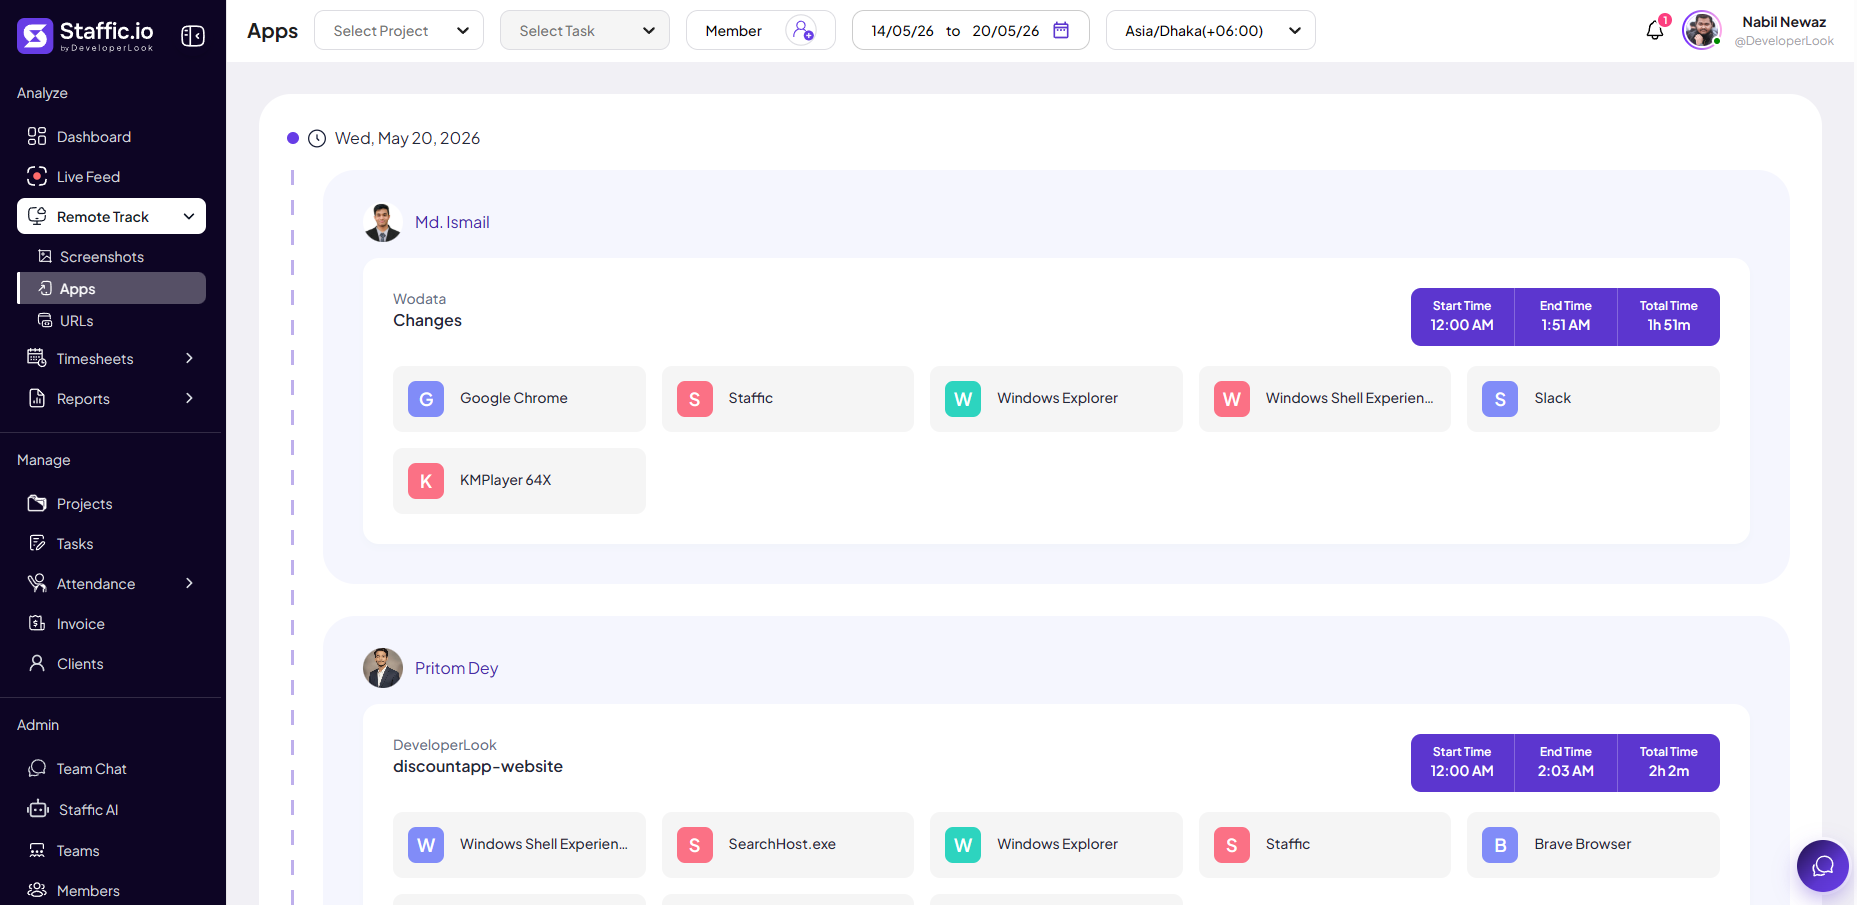Open Nabil Newaz profile avatar

pos(1701,30)
